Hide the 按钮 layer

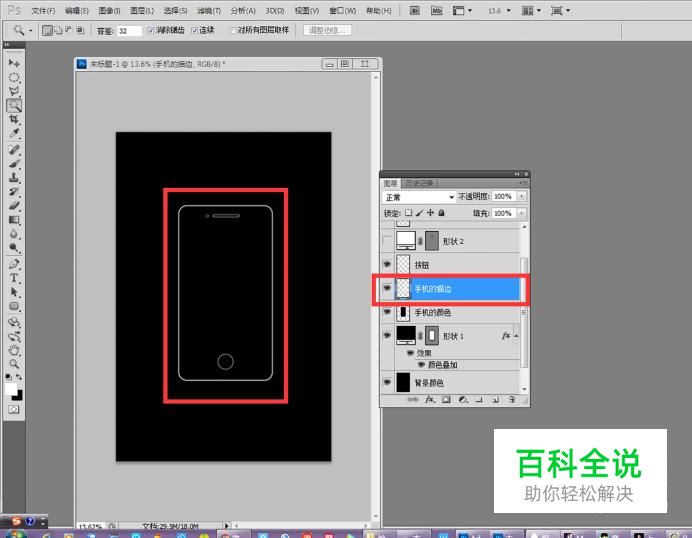(x=387, y=264)
